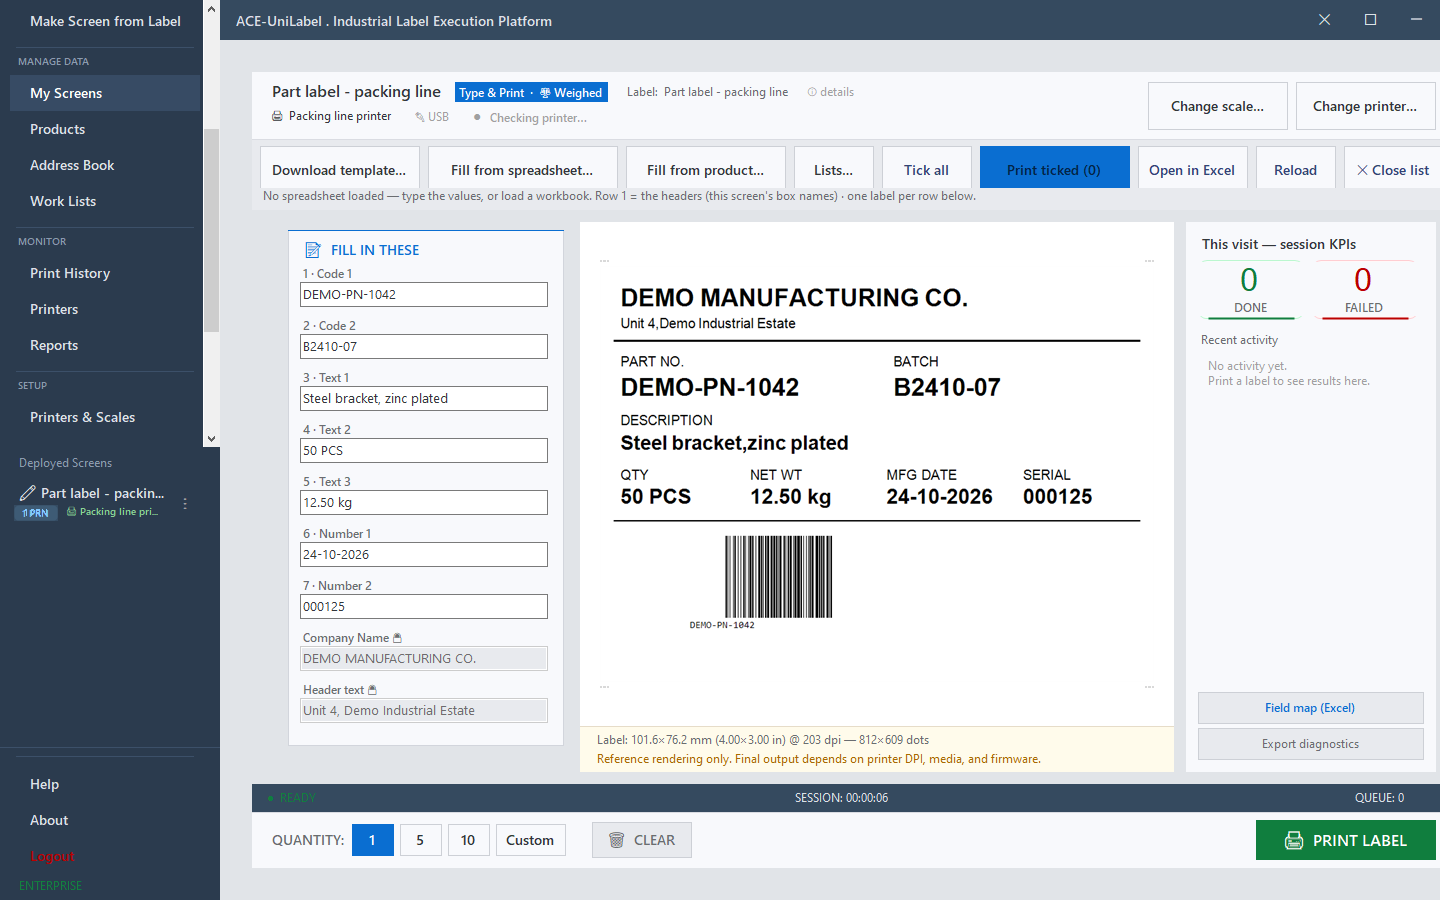Click the printer icon before Packing line printer
The height and width of the screenshot is (900, 1440).
tap(277, 117)
